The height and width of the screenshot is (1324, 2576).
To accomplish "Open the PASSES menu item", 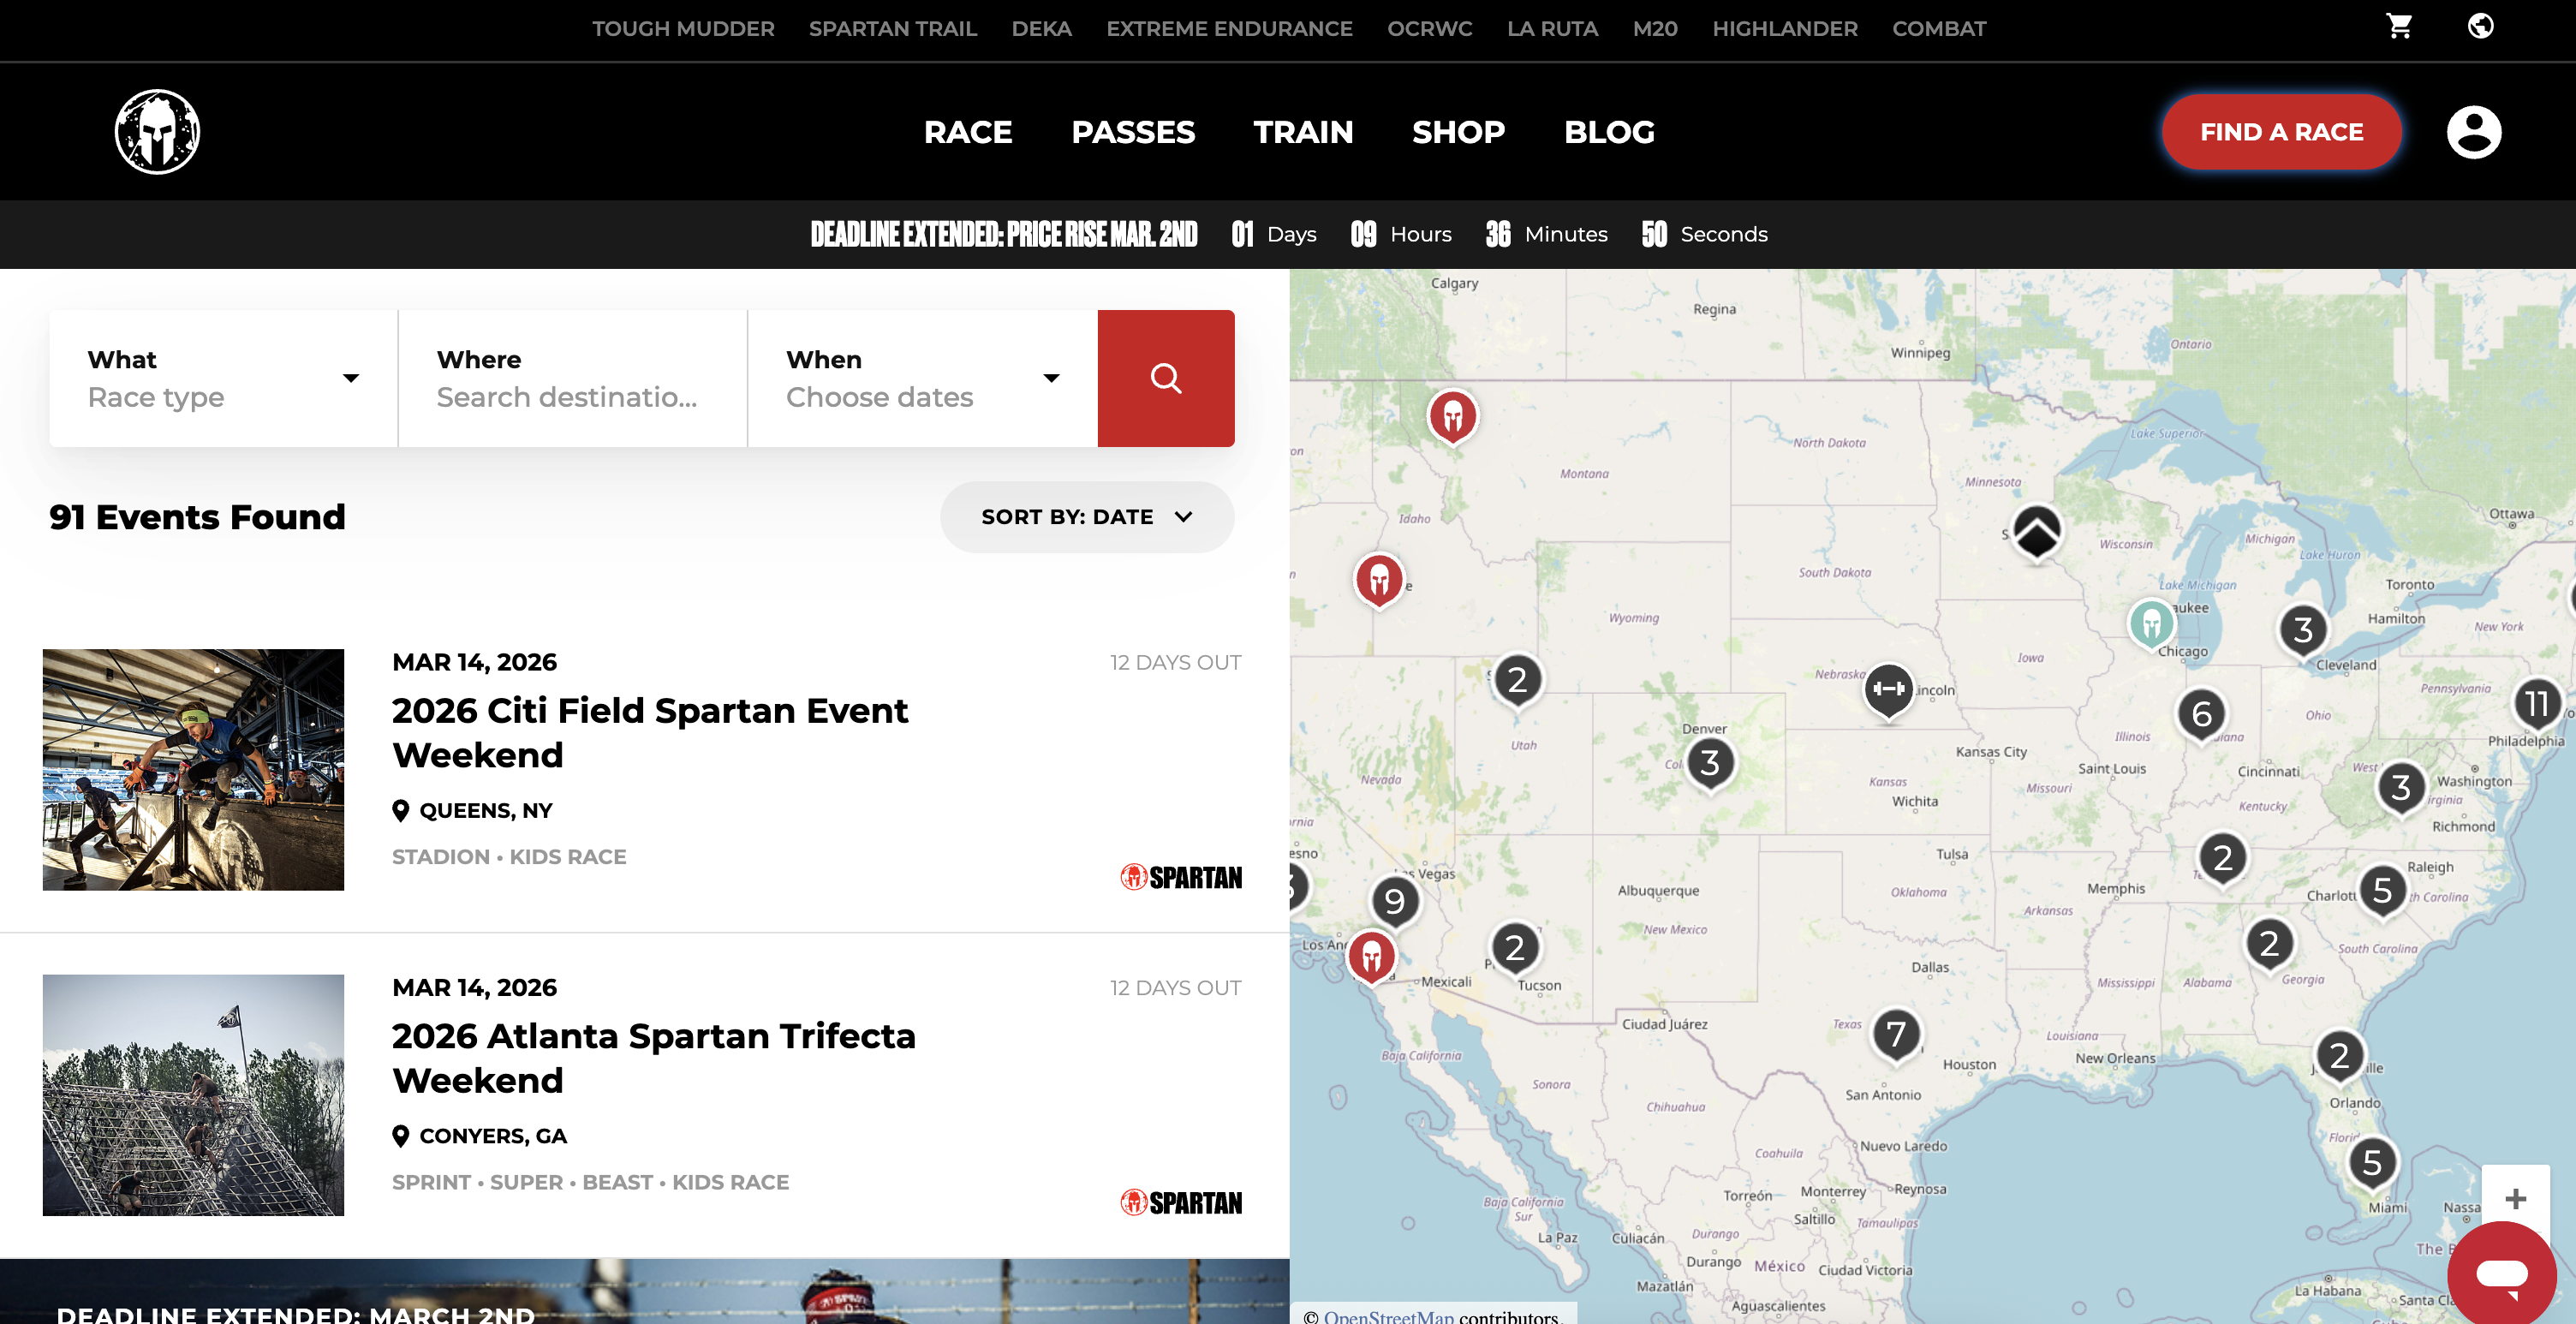I will 1133,132.
